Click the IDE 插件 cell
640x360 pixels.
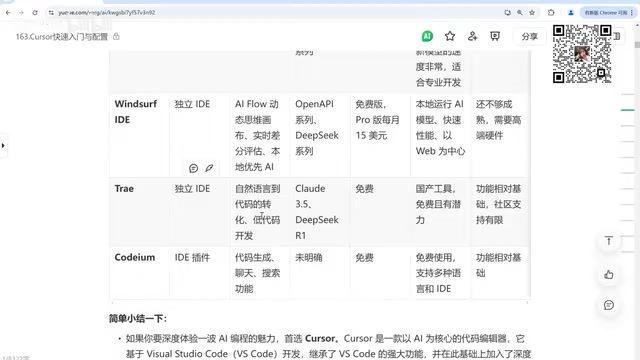pyautogui.click(x=200, y=272)
